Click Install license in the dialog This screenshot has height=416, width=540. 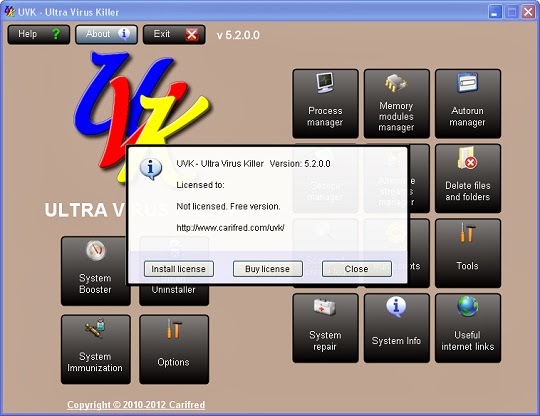[x=179, y=269]
